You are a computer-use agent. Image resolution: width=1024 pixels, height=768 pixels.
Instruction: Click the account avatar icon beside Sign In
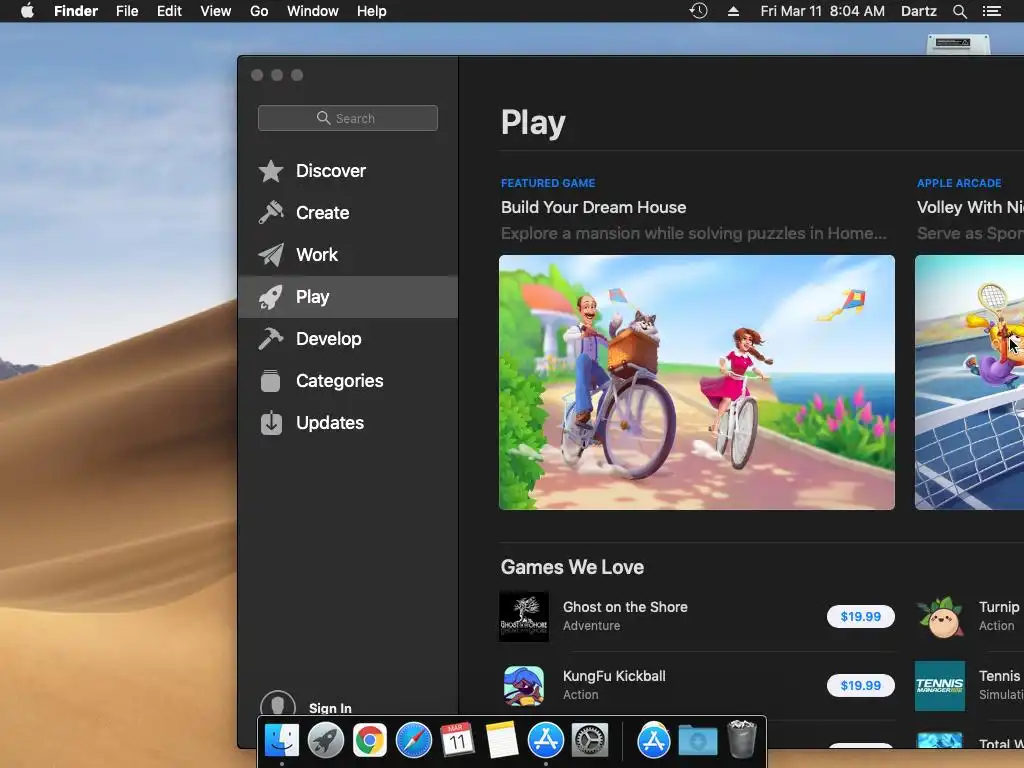278,705
